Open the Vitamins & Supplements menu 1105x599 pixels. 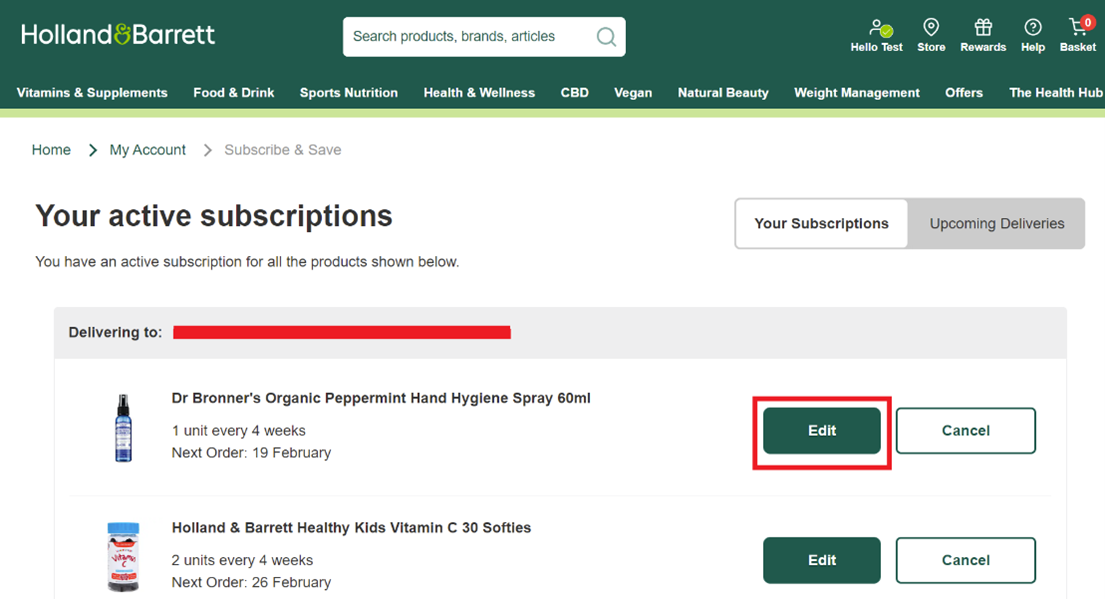pyautogui.click(x=92, y=93)
